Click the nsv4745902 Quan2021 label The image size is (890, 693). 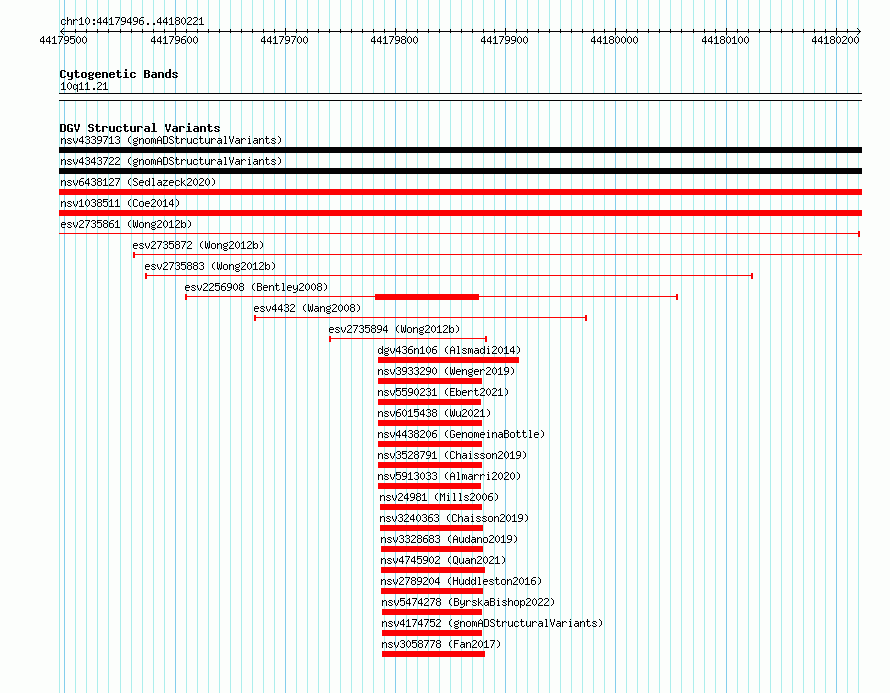pos(443,560)
